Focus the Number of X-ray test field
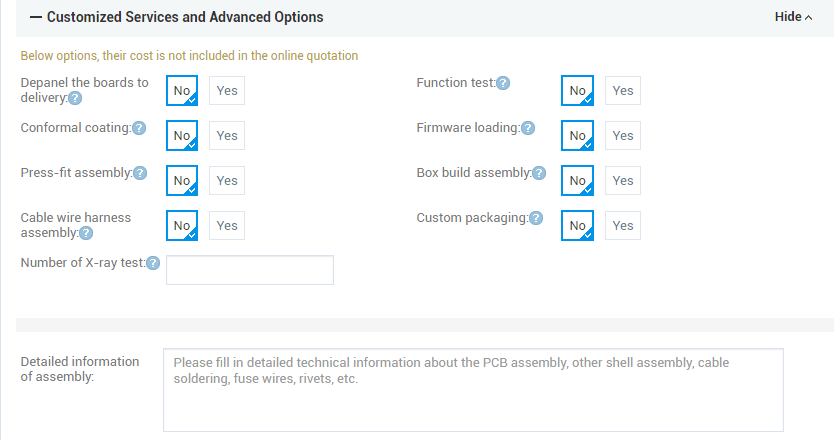The image size is (834, 440). coord(250,270)
